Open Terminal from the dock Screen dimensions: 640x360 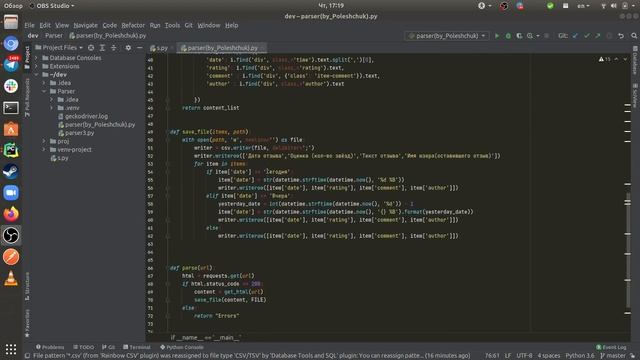[x=11, y=108]
